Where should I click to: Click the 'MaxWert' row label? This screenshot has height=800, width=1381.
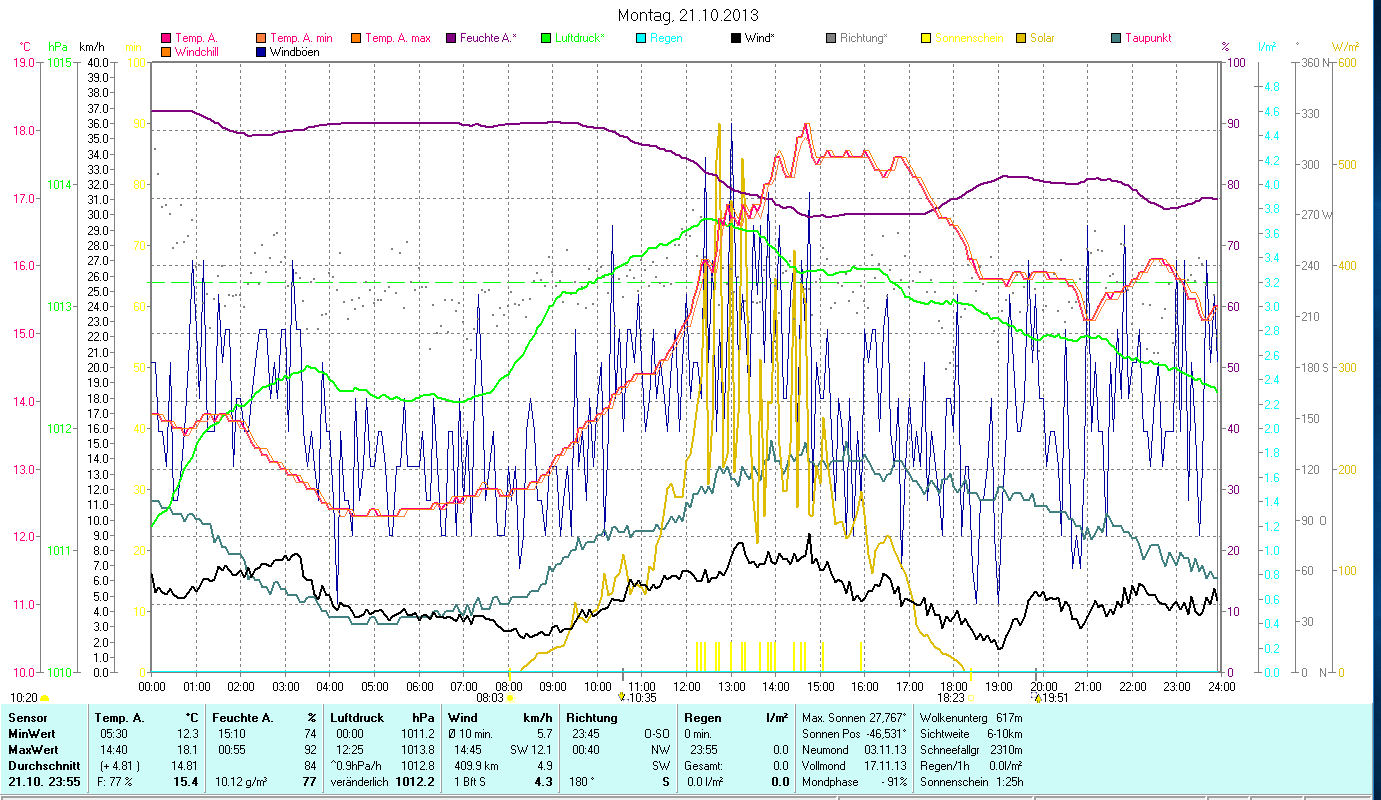(31, 750)
